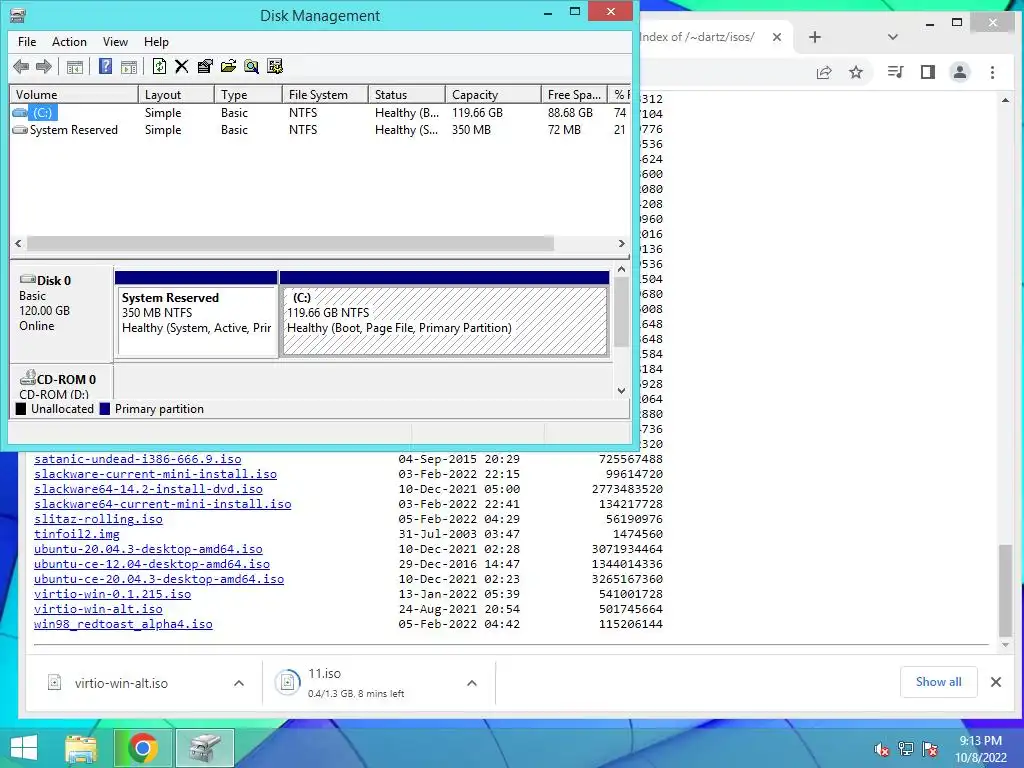Click the Chrome page scrollbar up arrow
The image size is (1024, 768).
pos(1005,100)
